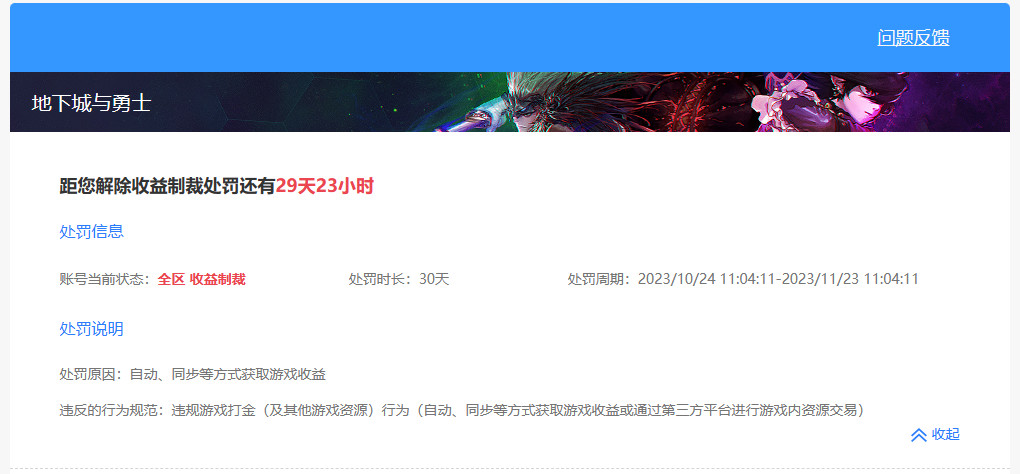Click the 处罚时长 label
Image resolution: width=1020 pixels, height=474 pixels.
(380, 279)
